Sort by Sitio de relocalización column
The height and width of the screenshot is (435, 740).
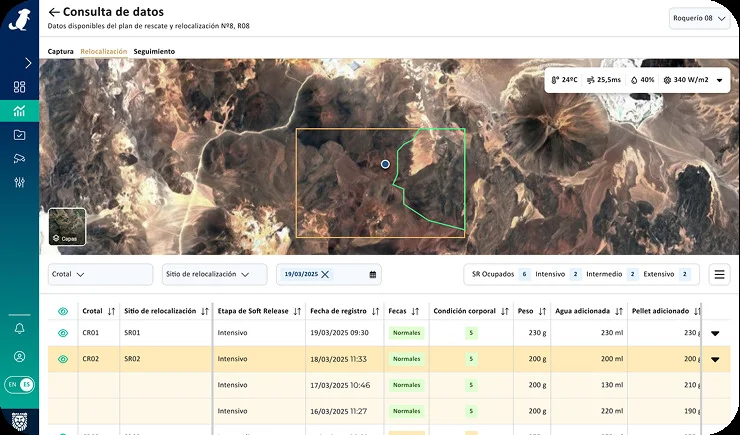[204, 311]
